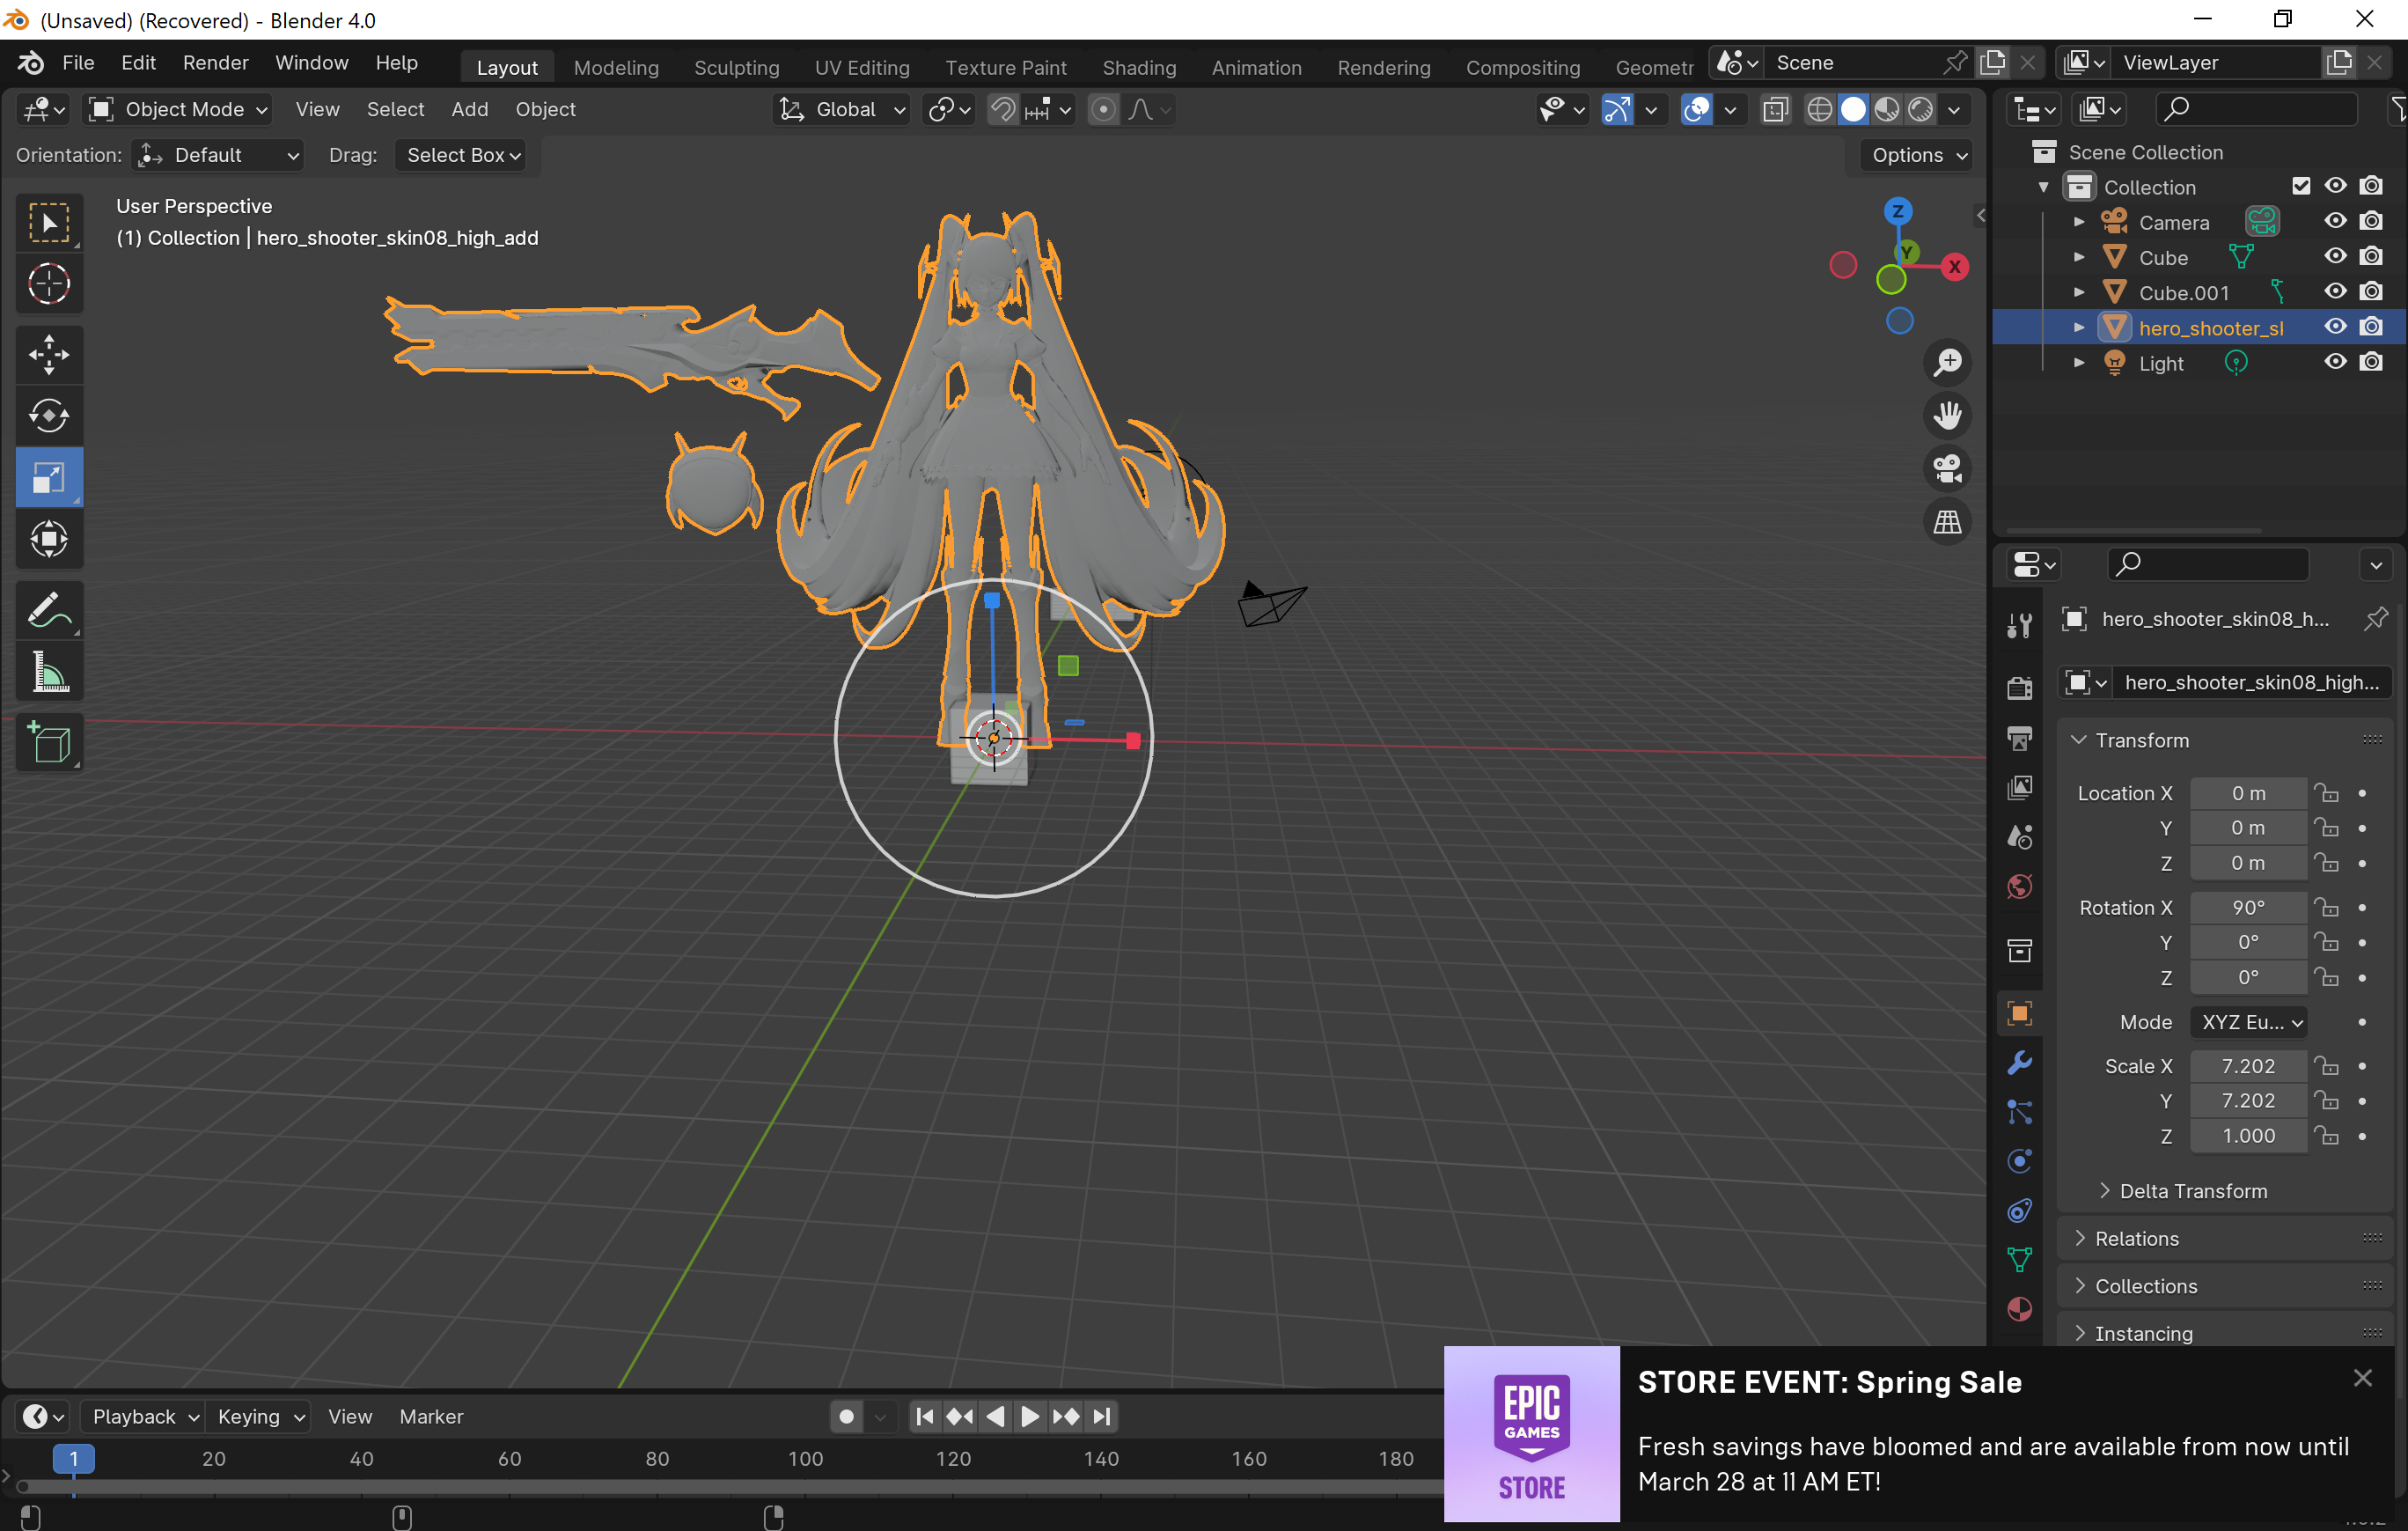
Task: Open the Output properties tab
Action: (x=2019, y=738)
